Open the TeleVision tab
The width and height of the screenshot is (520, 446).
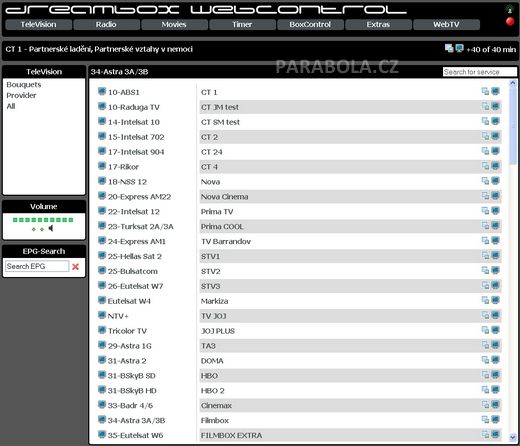(x=38, y=24)
